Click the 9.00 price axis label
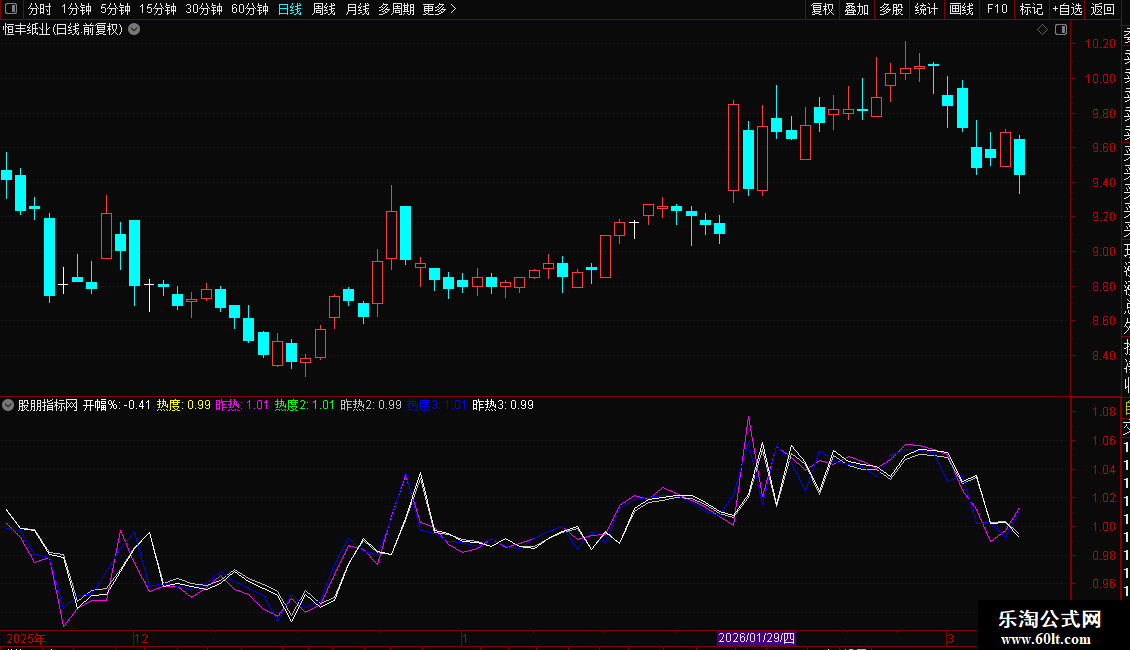 1103,252
